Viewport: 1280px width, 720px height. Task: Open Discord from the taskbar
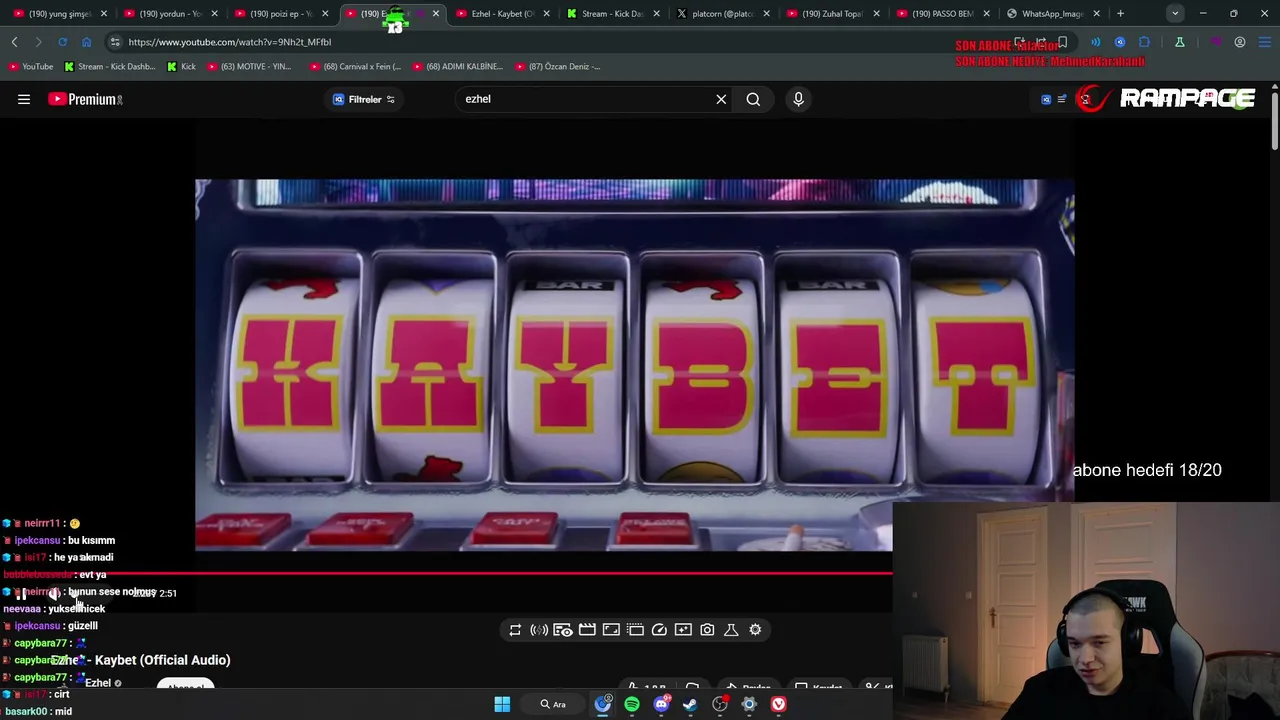coord(661,704)
